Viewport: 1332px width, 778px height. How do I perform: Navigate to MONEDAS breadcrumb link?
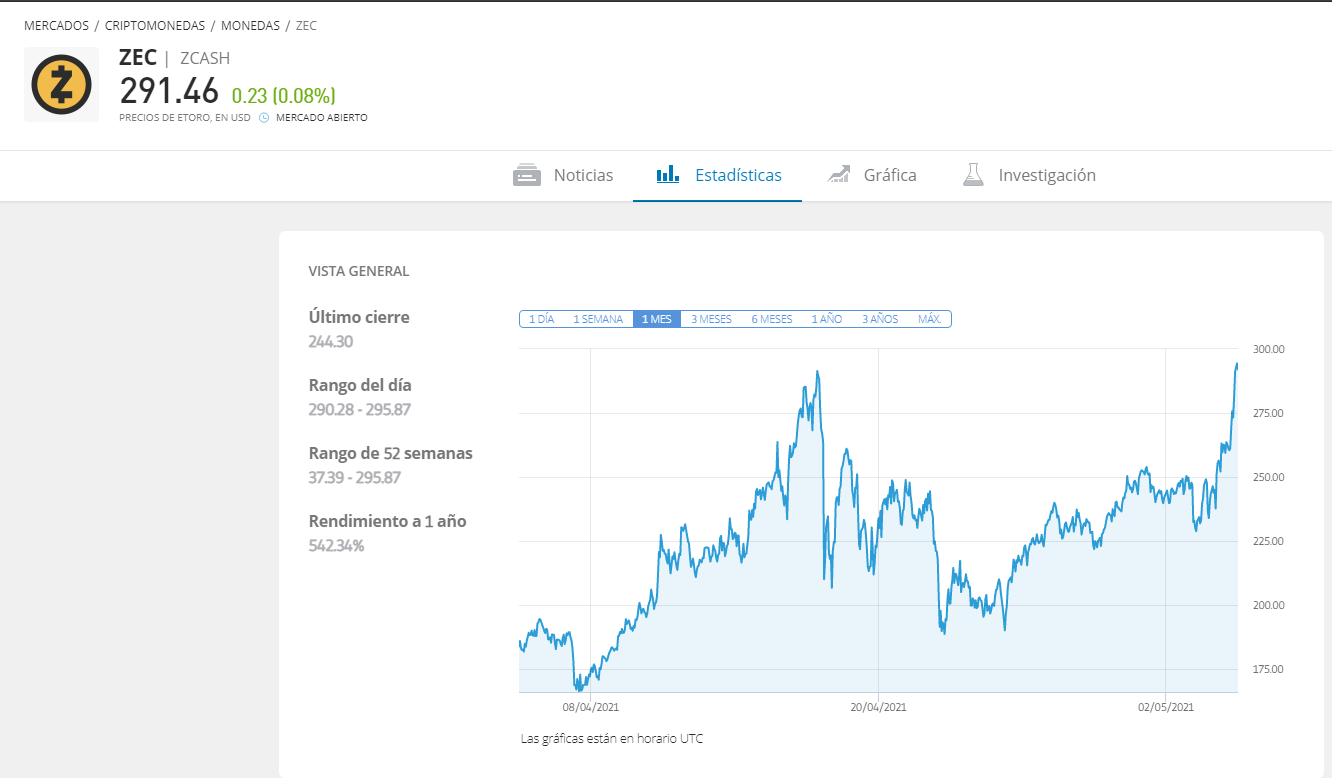[x=250, y=26]
